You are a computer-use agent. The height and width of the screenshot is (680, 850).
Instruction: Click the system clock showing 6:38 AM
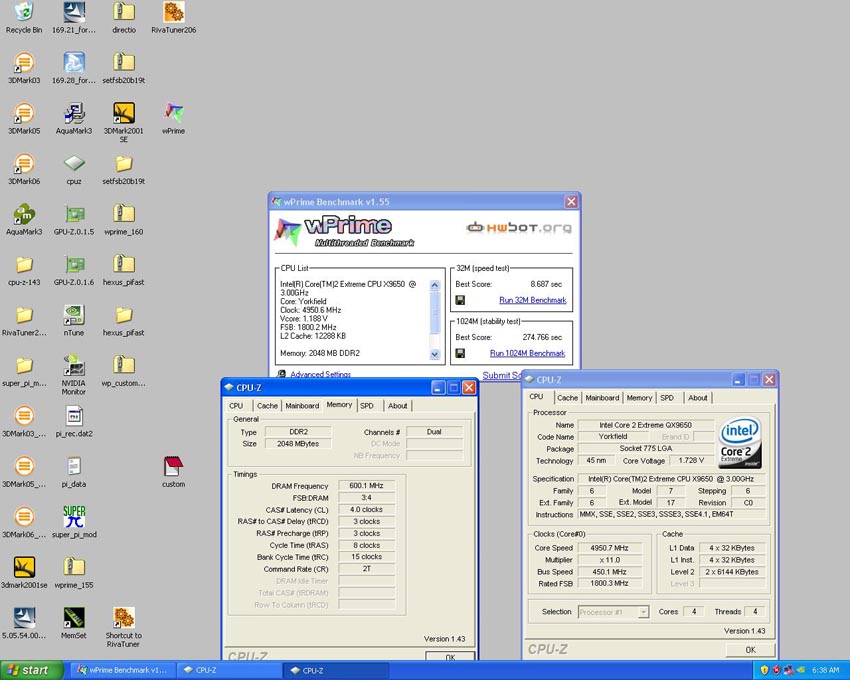[826, 670]
